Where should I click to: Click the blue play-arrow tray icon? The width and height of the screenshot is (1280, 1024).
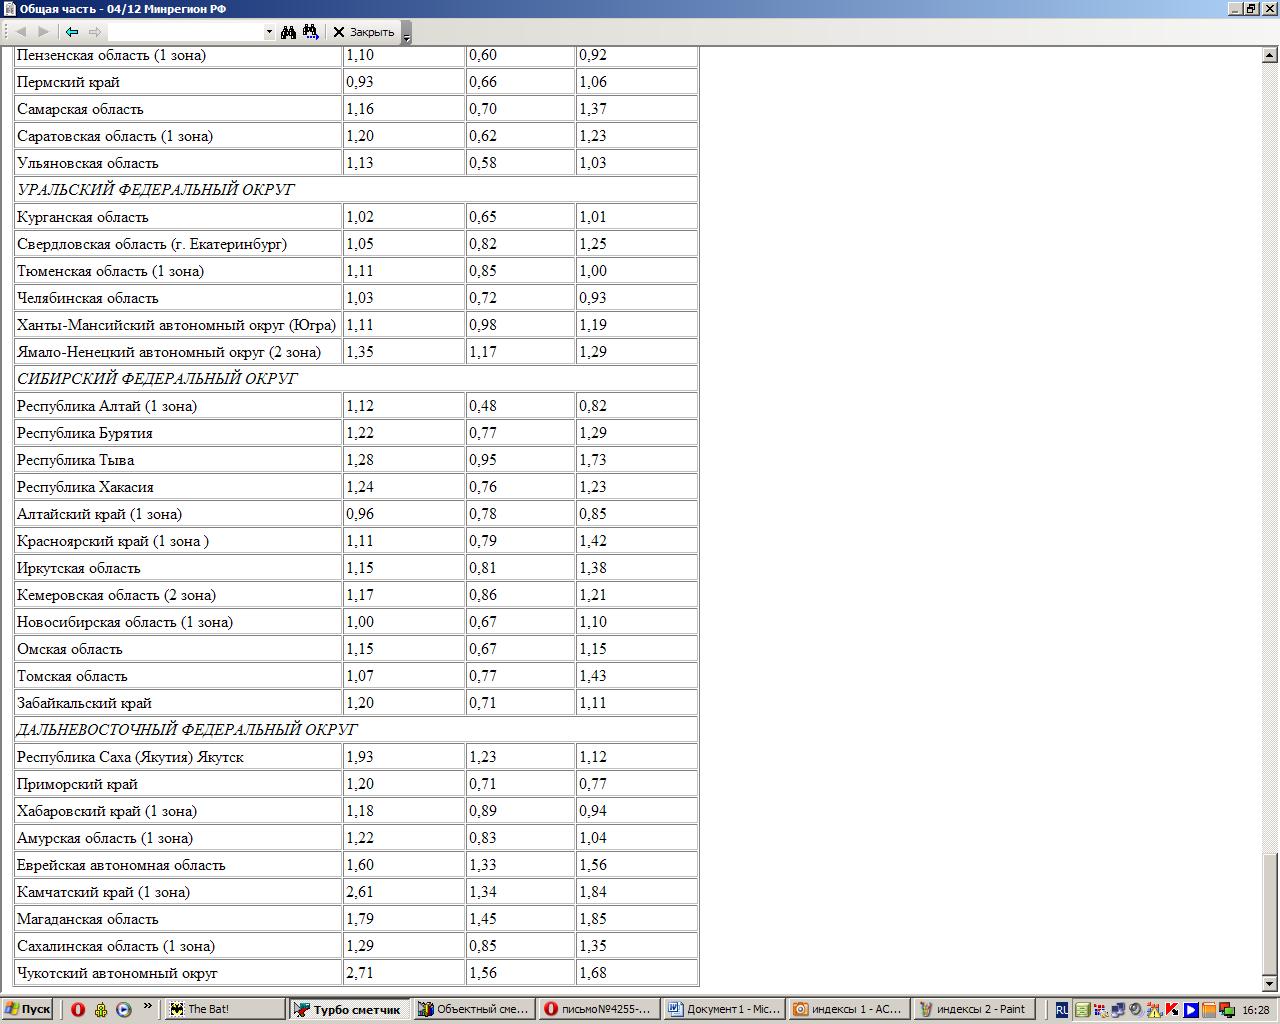click(x=1191, y=1010)
